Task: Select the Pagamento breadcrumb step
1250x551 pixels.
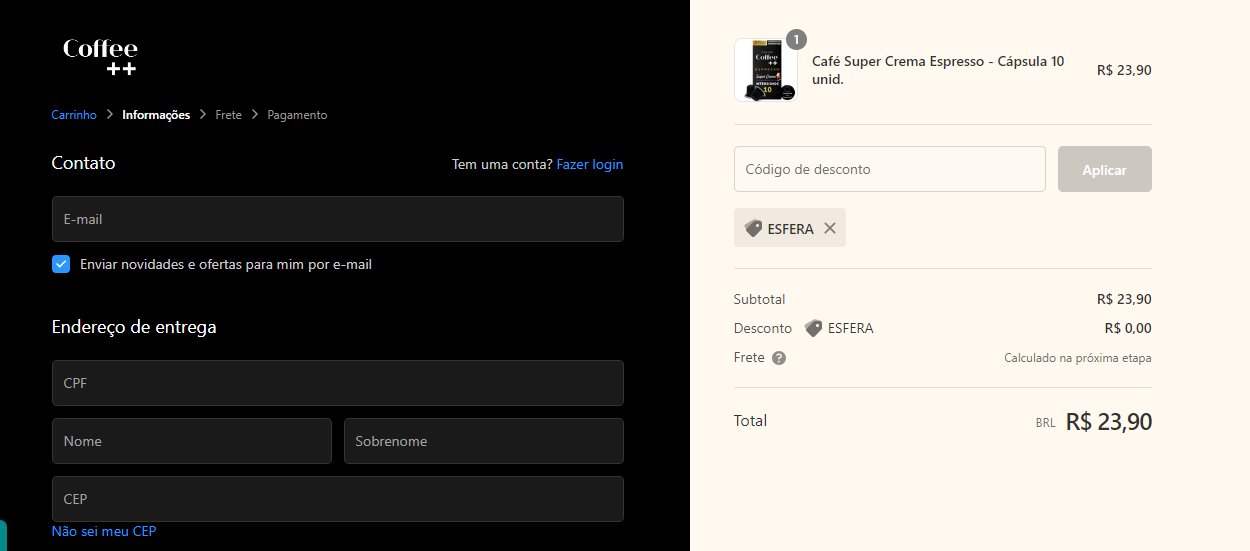Action: [297, 115]
